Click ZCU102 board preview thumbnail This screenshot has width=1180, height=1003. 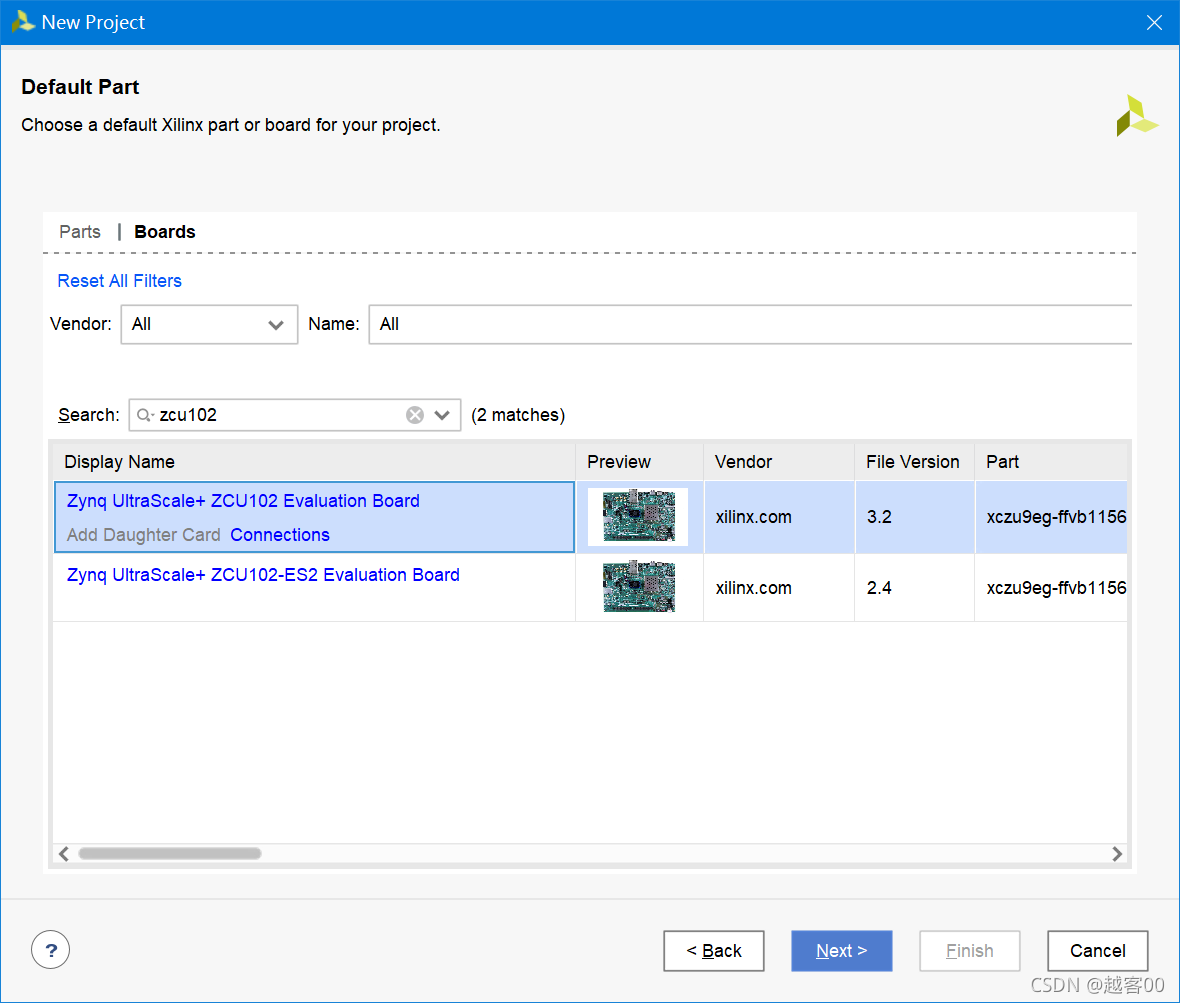639,516
